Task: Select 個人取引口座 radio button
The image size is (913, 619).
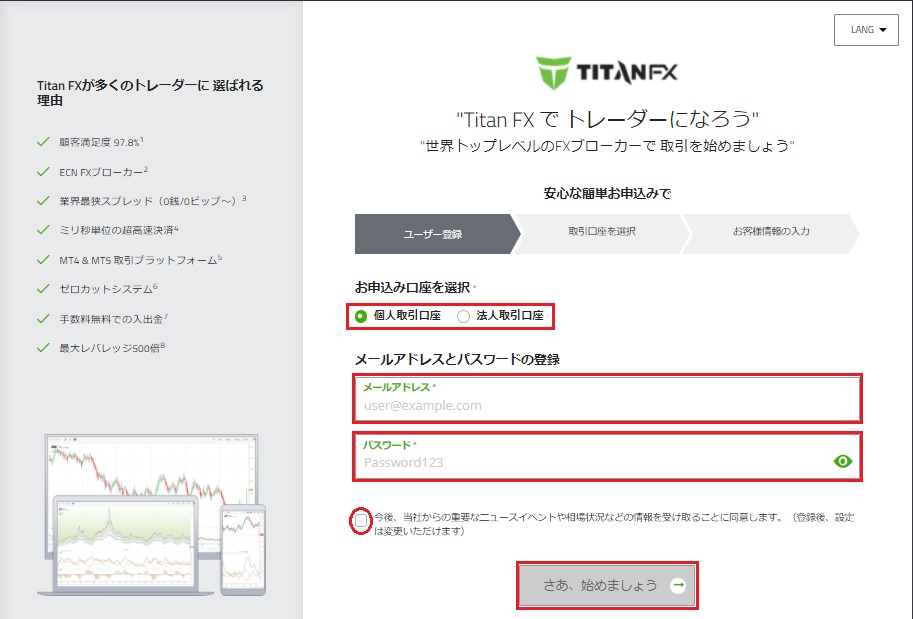Action: [x=361, y=316]
